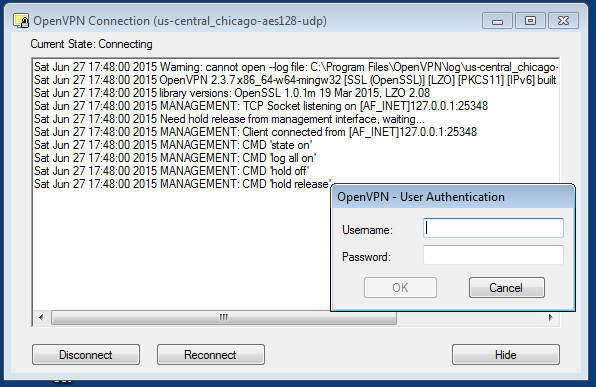Click the log's horizontal scrollbar left arrow

pos(41,317)
